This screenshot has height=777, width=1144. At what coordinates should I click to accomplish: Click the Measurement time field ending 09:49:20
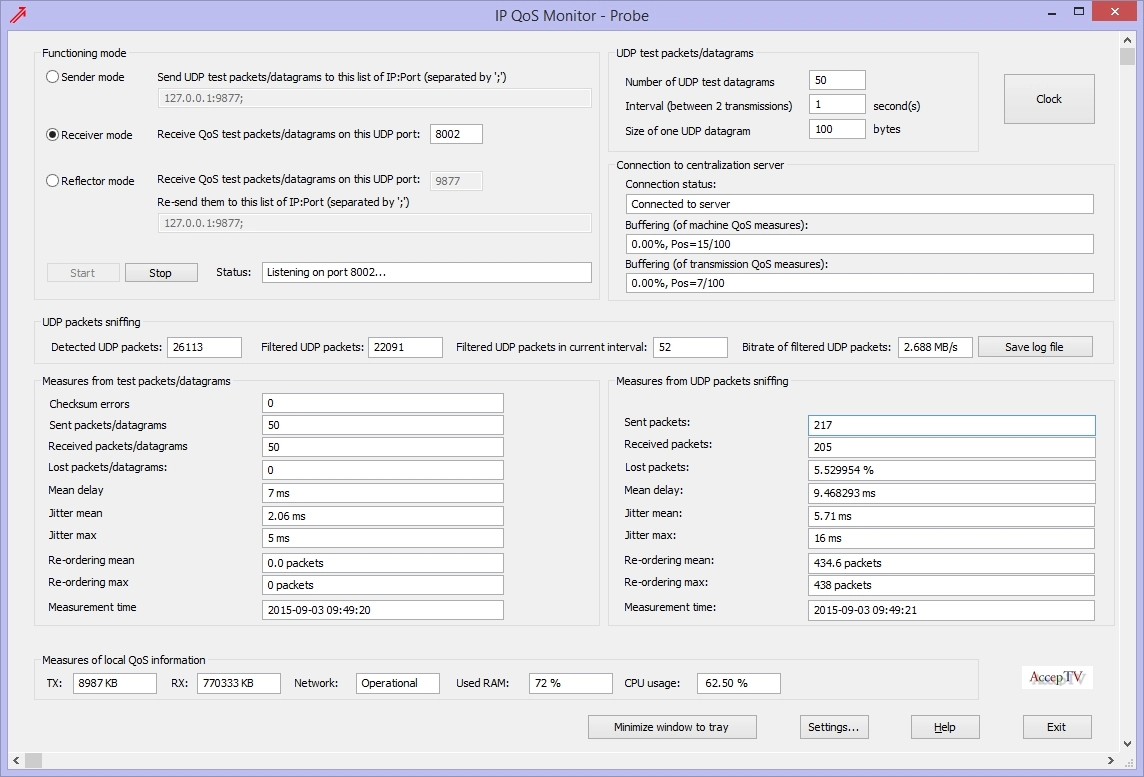coord(383,610)
